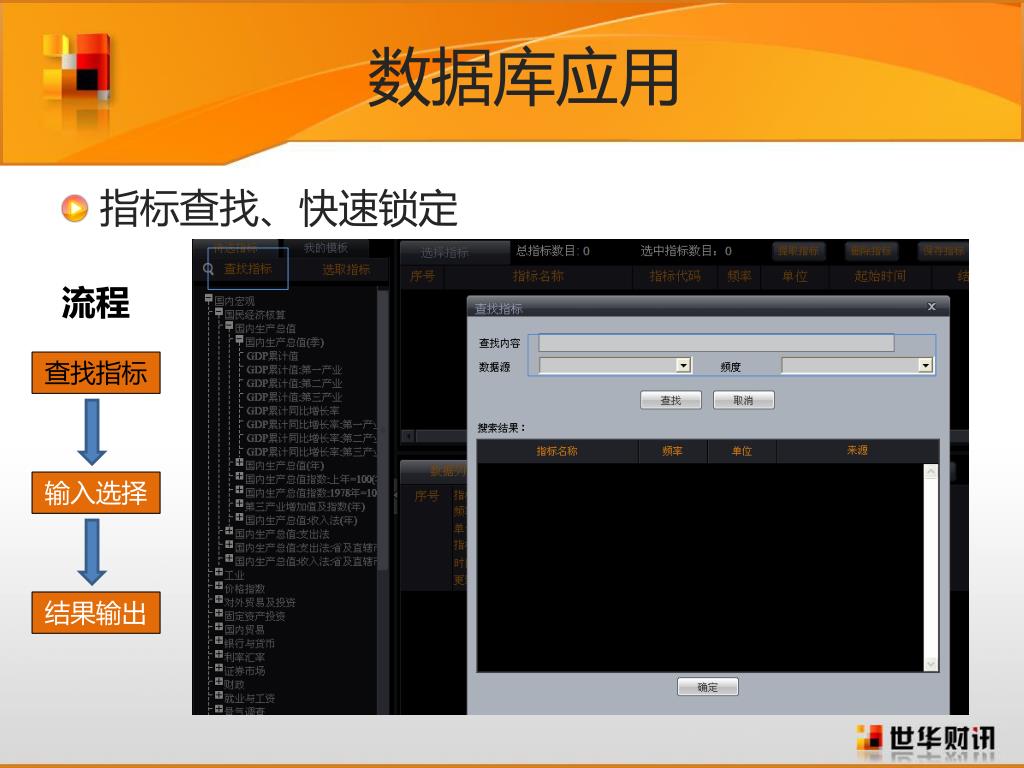Click 频率 header of the main table
The height and width of the screenshot is (768, 1024).
click(x=739, y=276)
